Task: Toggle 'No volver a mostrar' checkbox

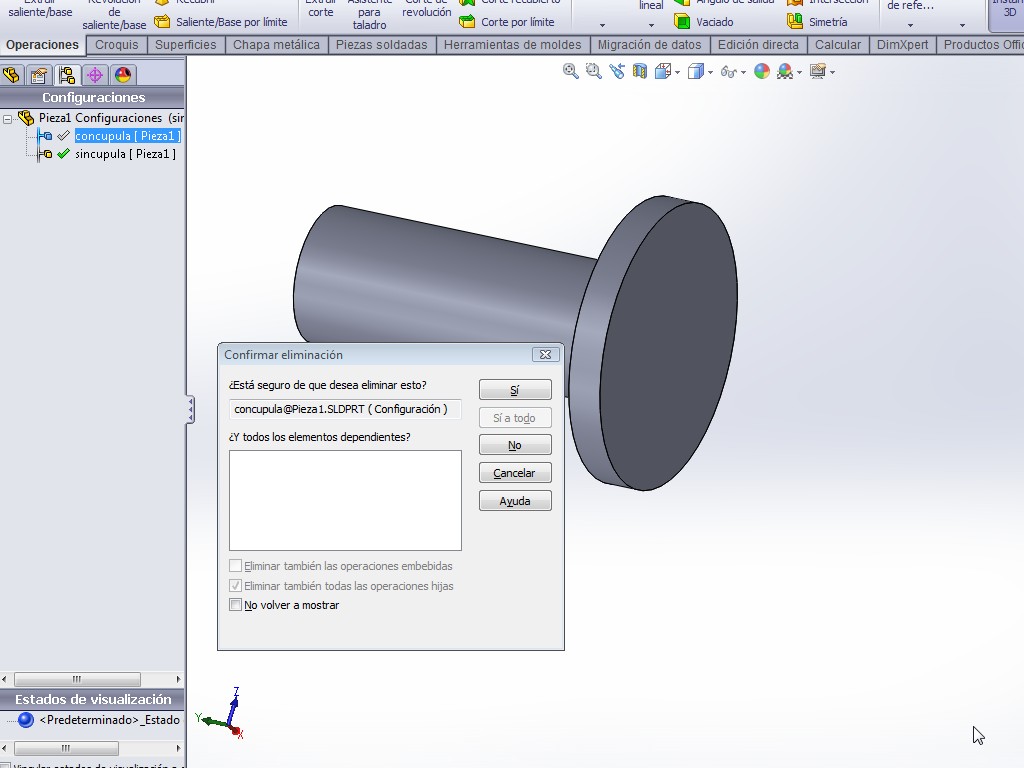Action: [236, 605]
